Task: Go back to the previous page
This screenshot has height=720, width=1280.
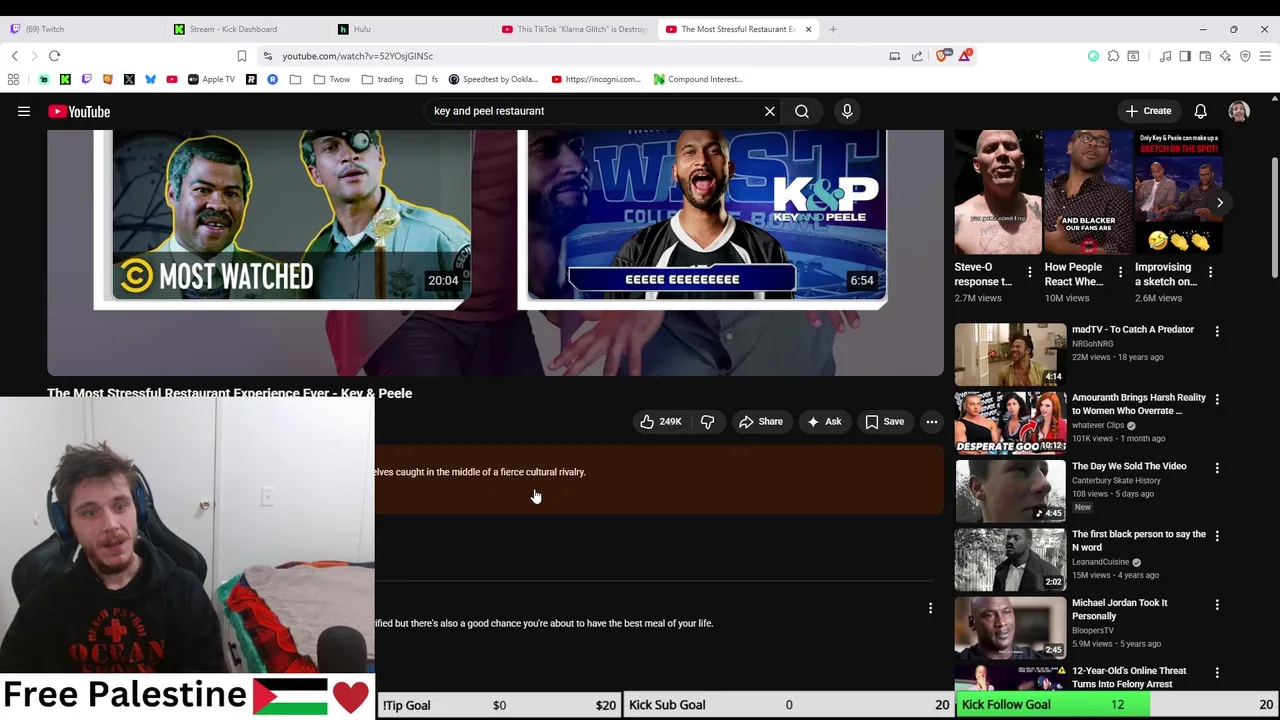Action: coord(15,56)
